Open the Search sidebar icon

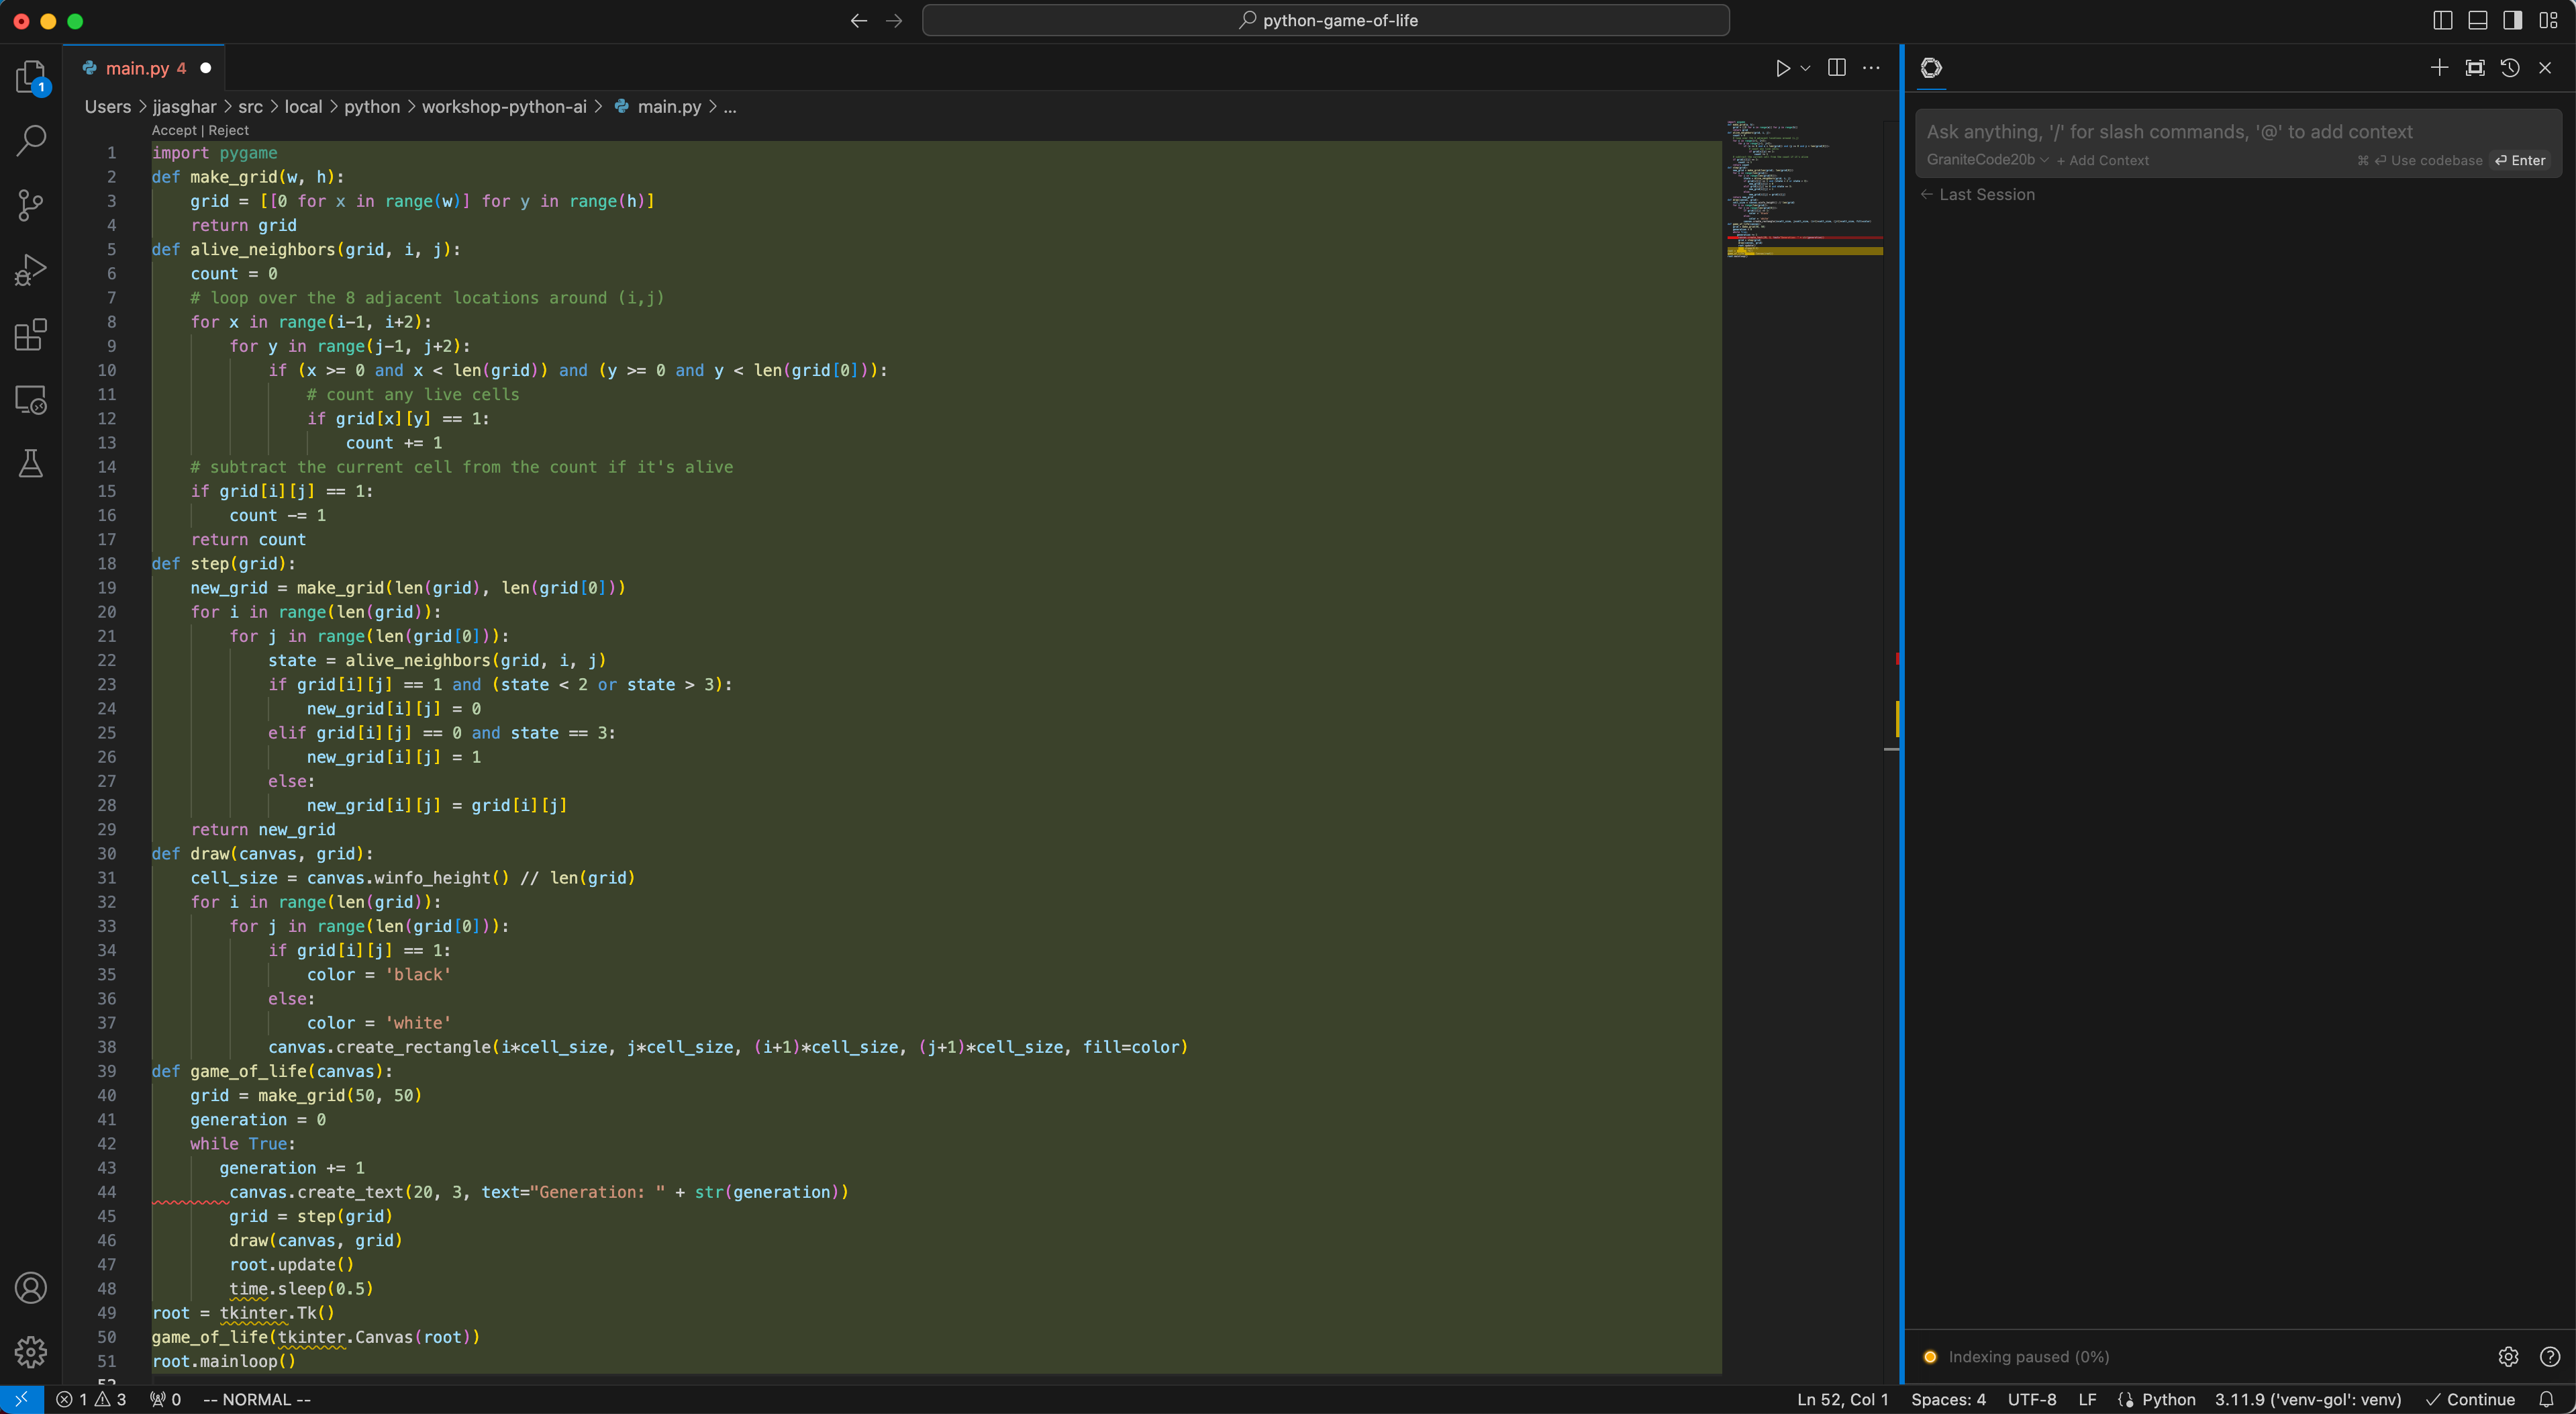[x=32, y=141]
